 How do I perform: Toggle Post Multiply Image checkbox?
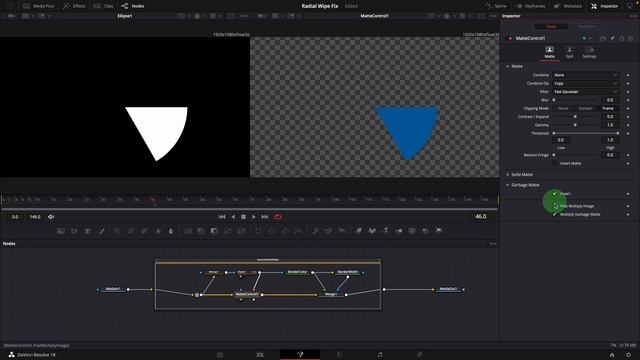point(554,206)
